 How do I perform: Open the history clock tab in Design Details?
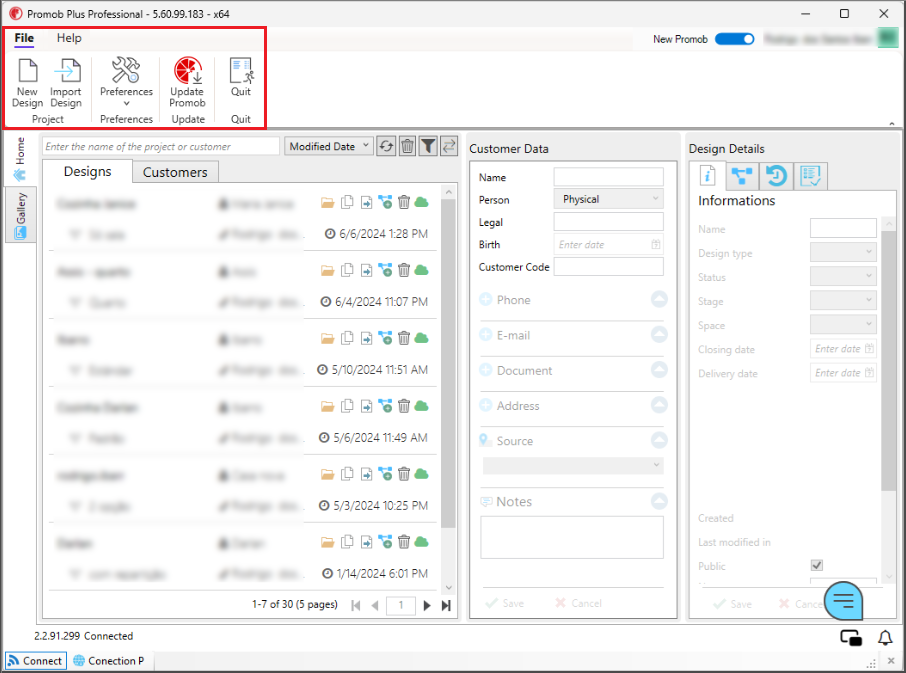point(776,176)
